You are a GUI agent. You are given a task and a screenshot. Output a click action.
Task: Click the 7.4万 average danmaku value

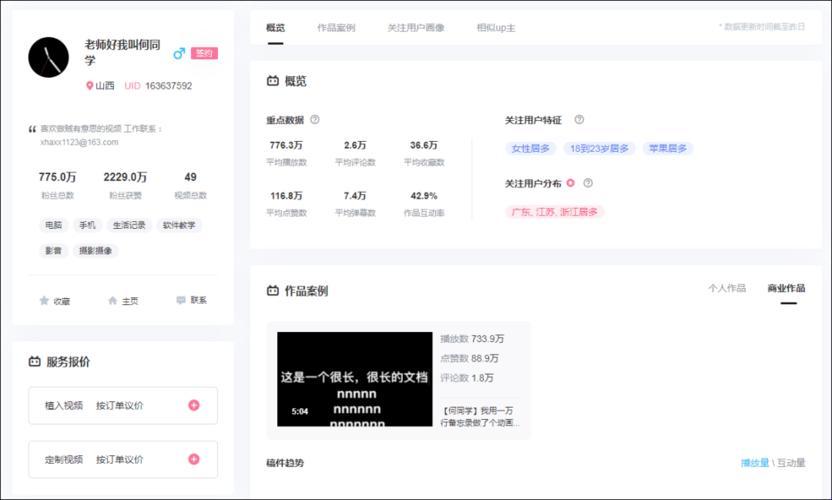pyautogui.click(x=355, y=195)
